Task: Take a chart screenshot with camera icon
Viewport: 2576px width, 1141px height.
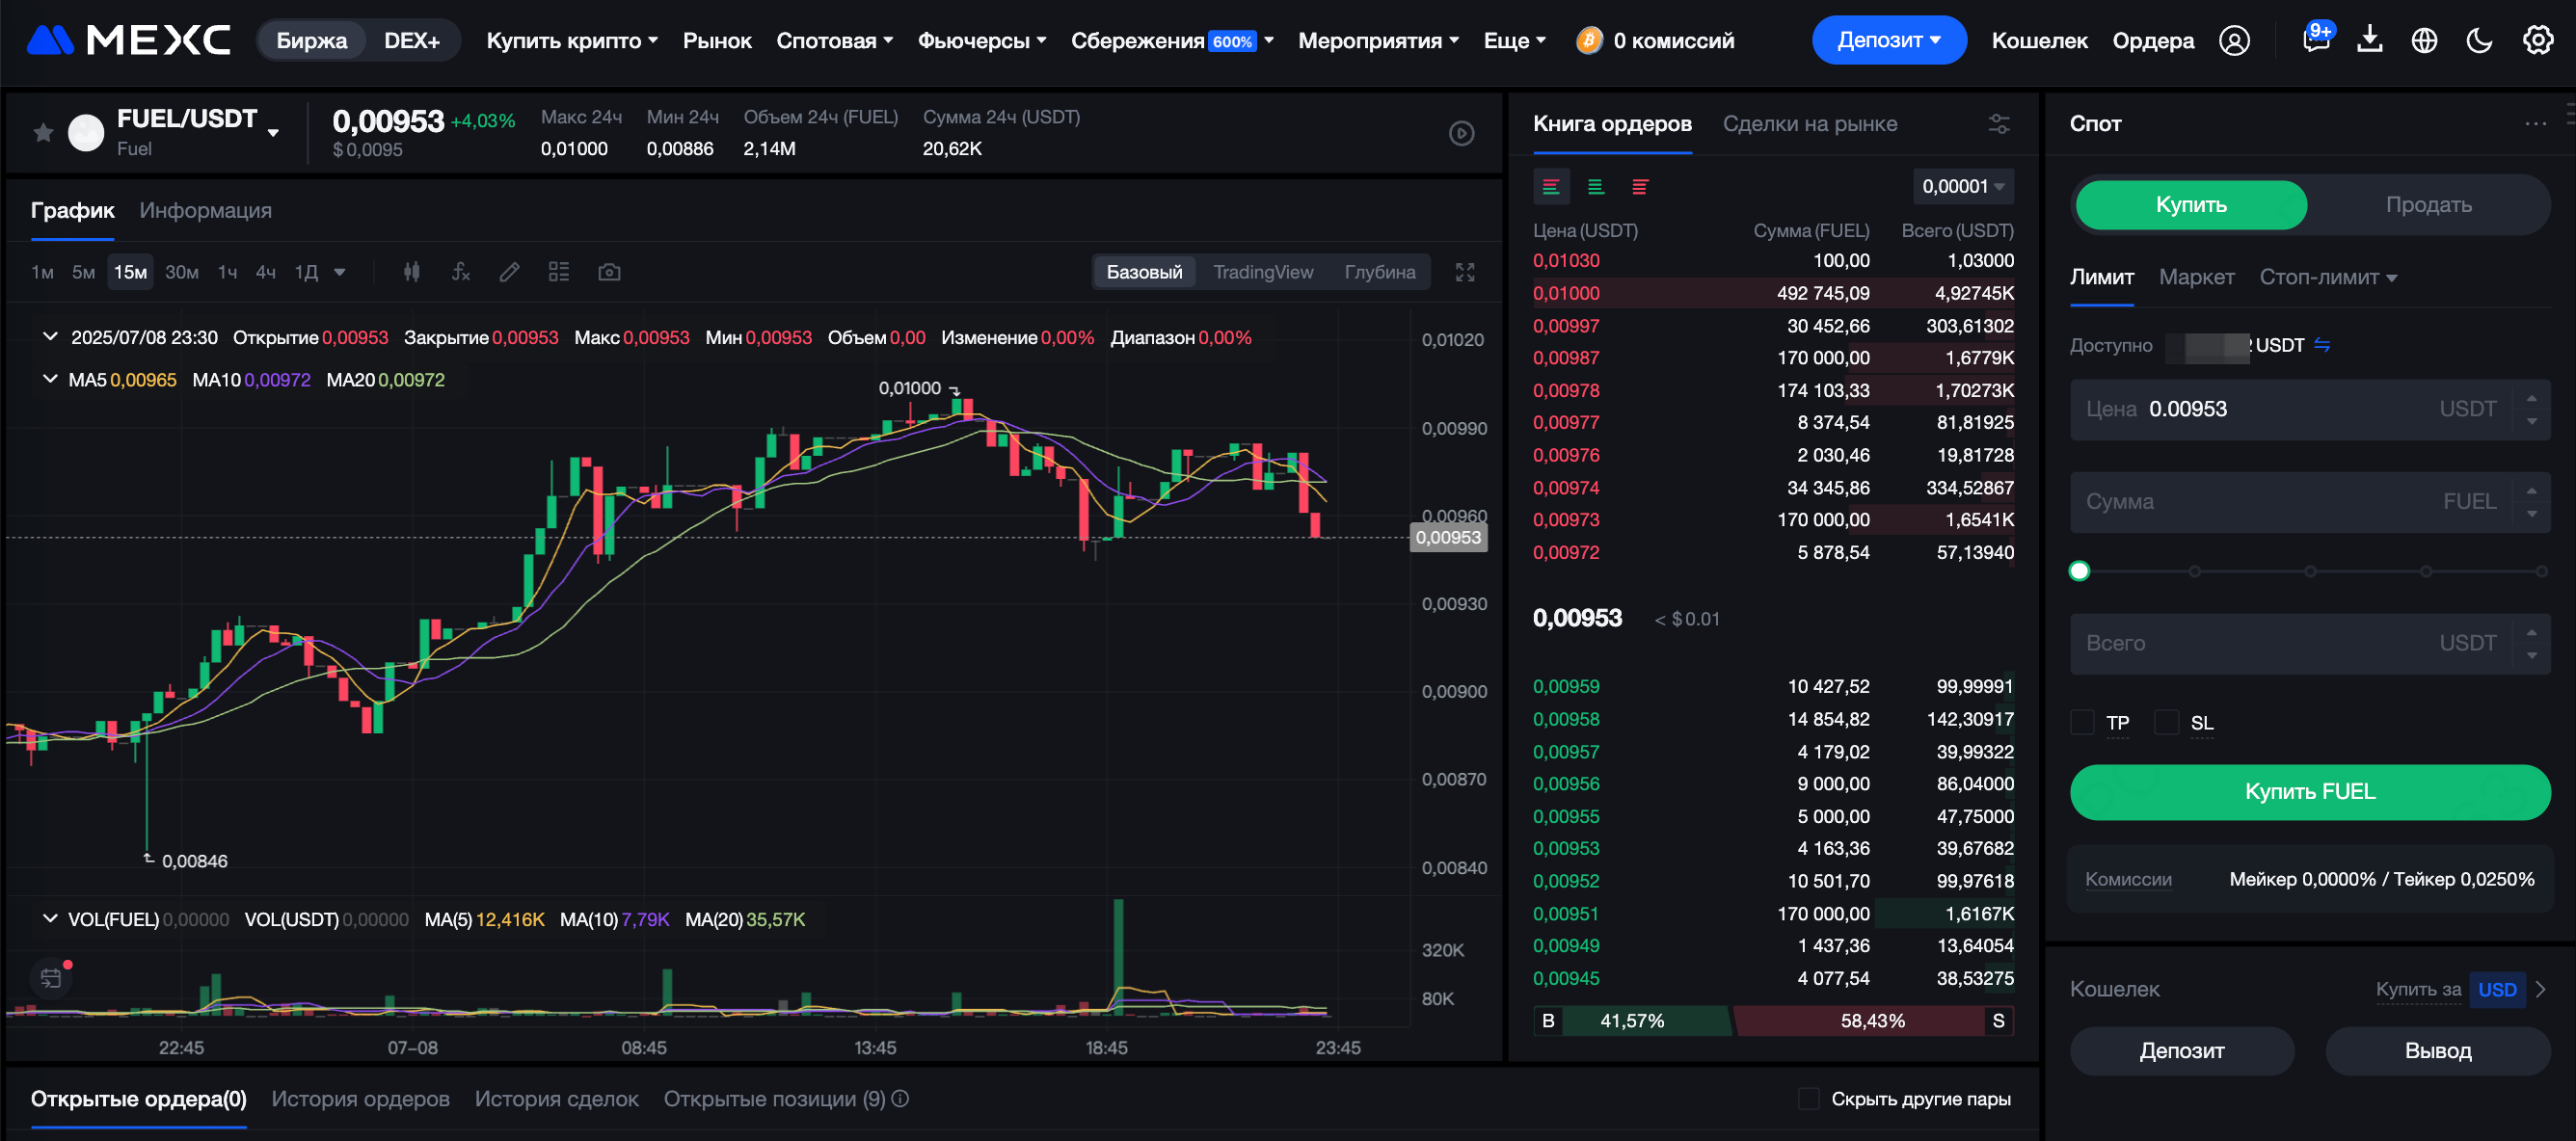Action: (609, 272)
